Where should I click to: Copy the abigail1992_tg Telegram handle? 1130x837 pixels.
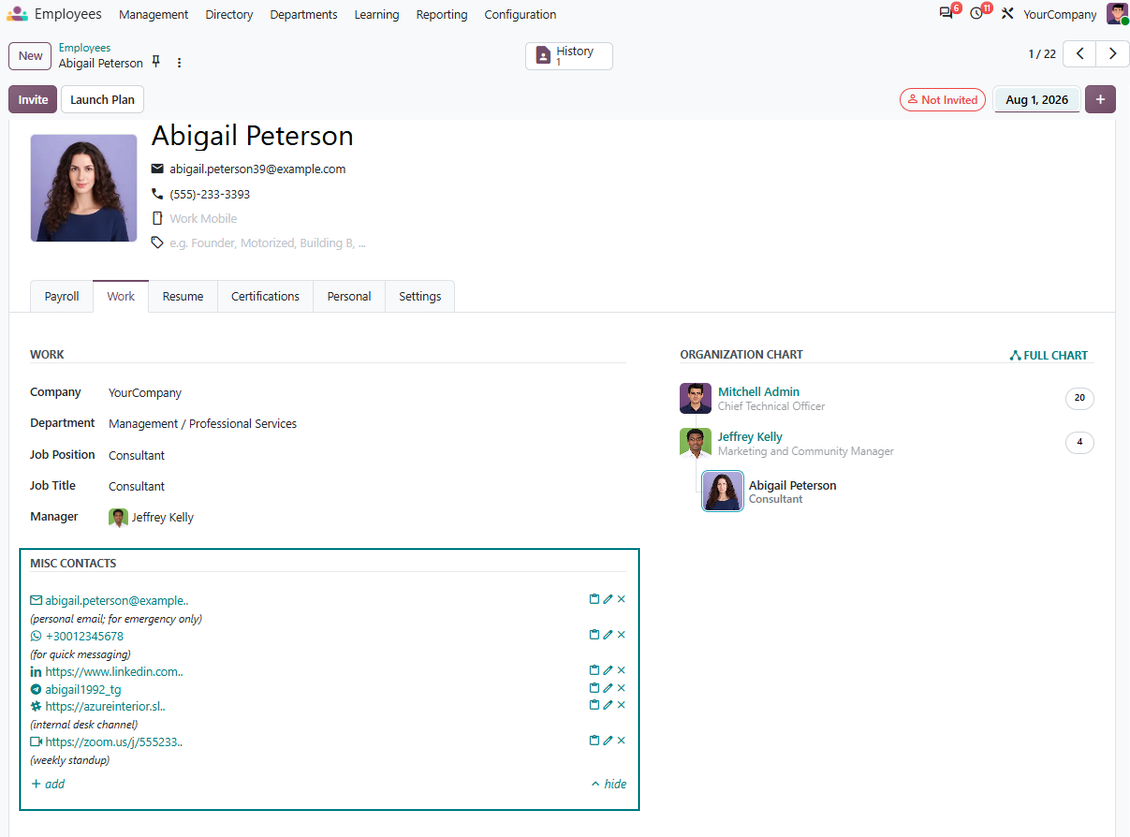click(x=595, y=688)
